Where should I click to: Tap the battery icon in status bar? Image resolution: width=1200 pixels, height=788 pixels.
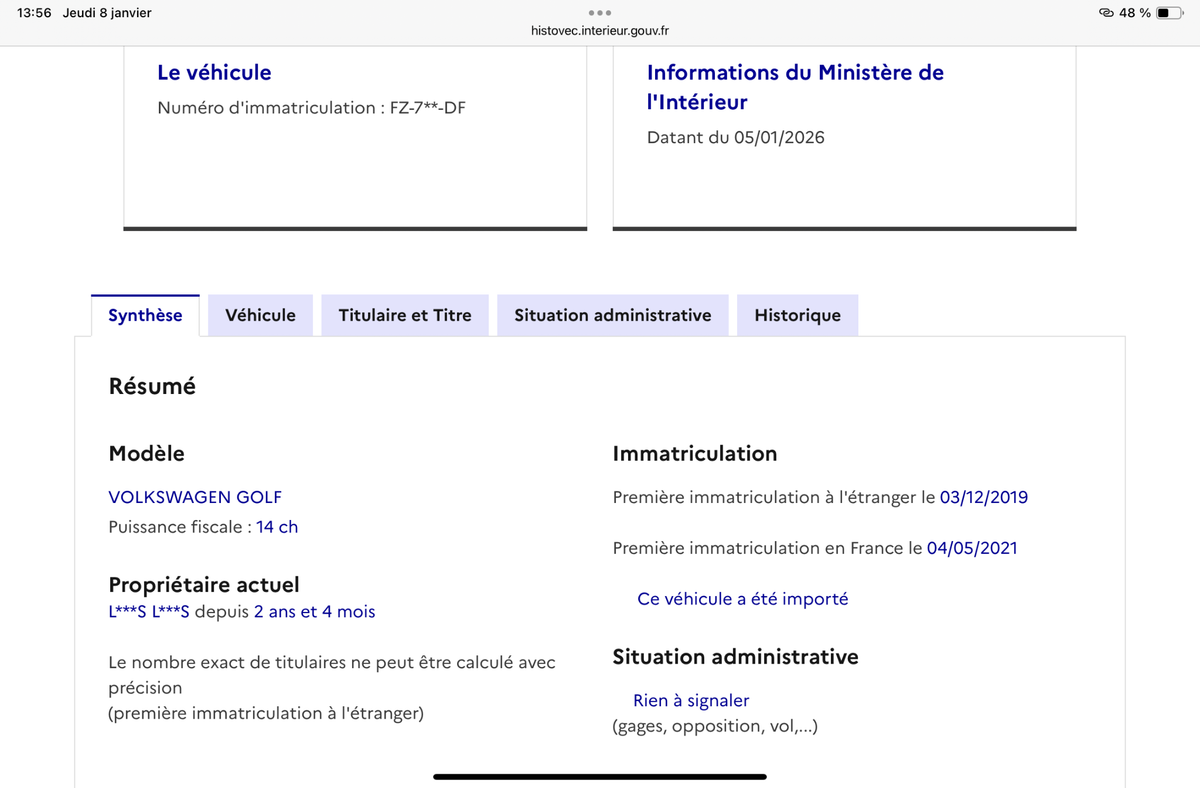coord(1169,13)
